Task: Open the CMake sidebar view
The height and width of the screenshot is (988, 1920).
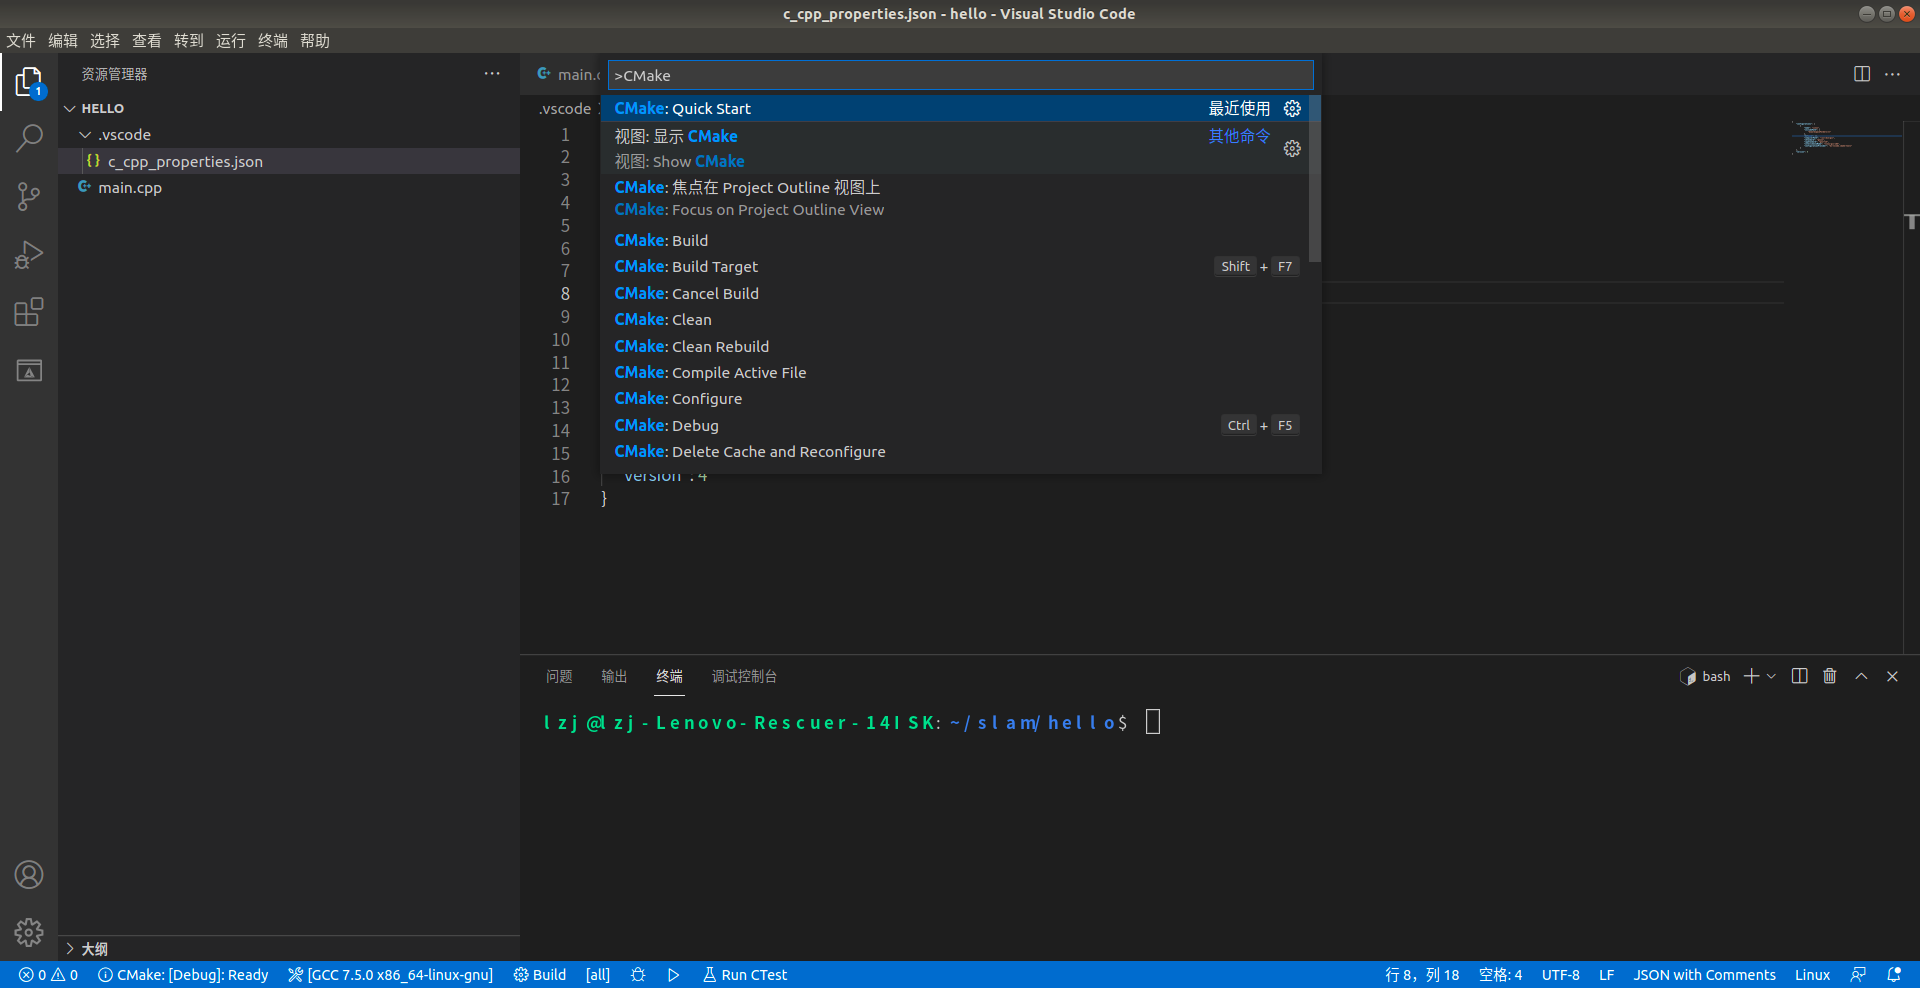Action: [29, 371]
